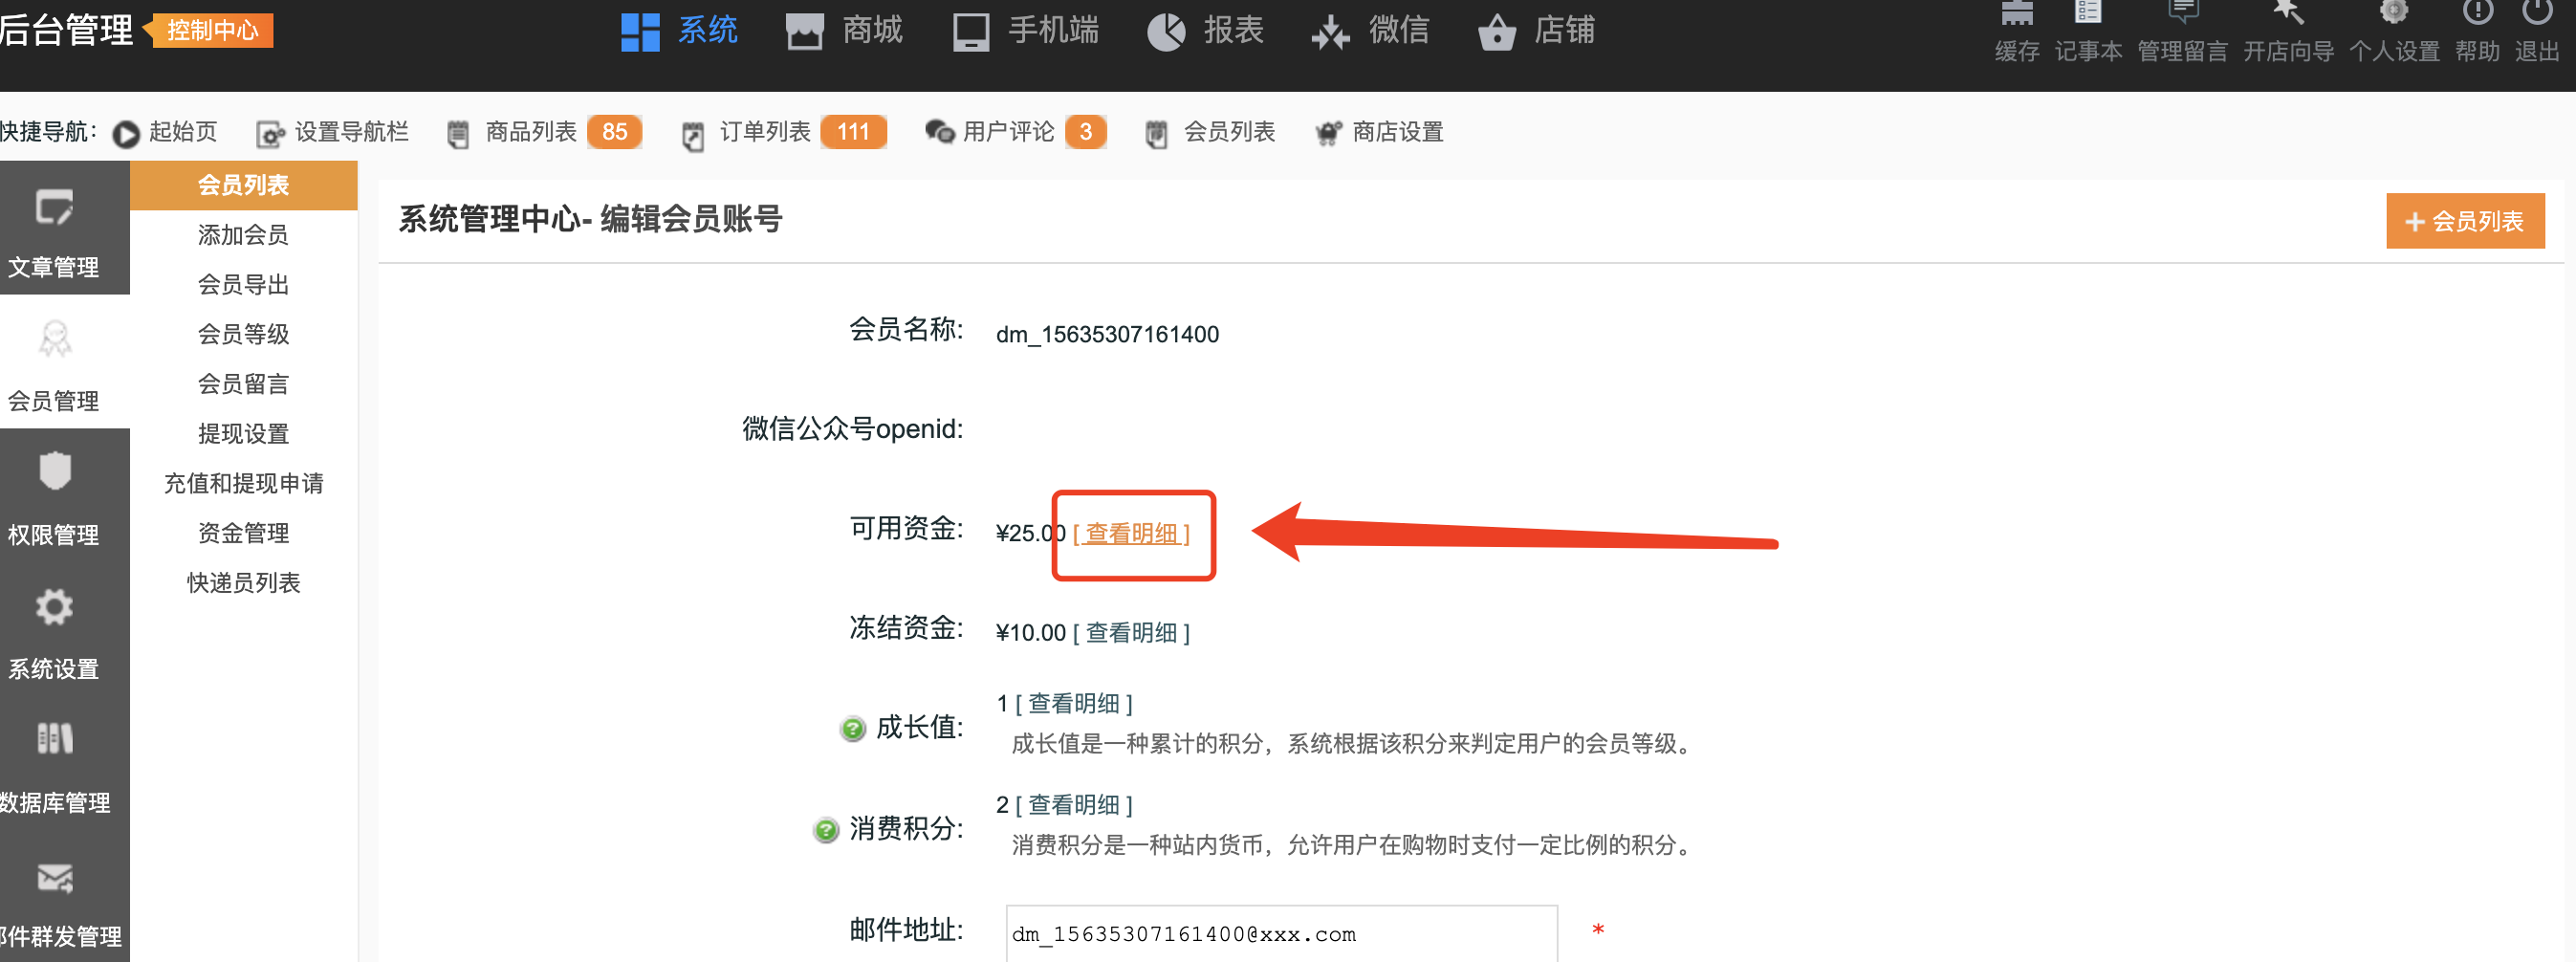Screen dimensions: 2576x962
Task: Click the 商城 storefront icon
Action: (804, 31)
